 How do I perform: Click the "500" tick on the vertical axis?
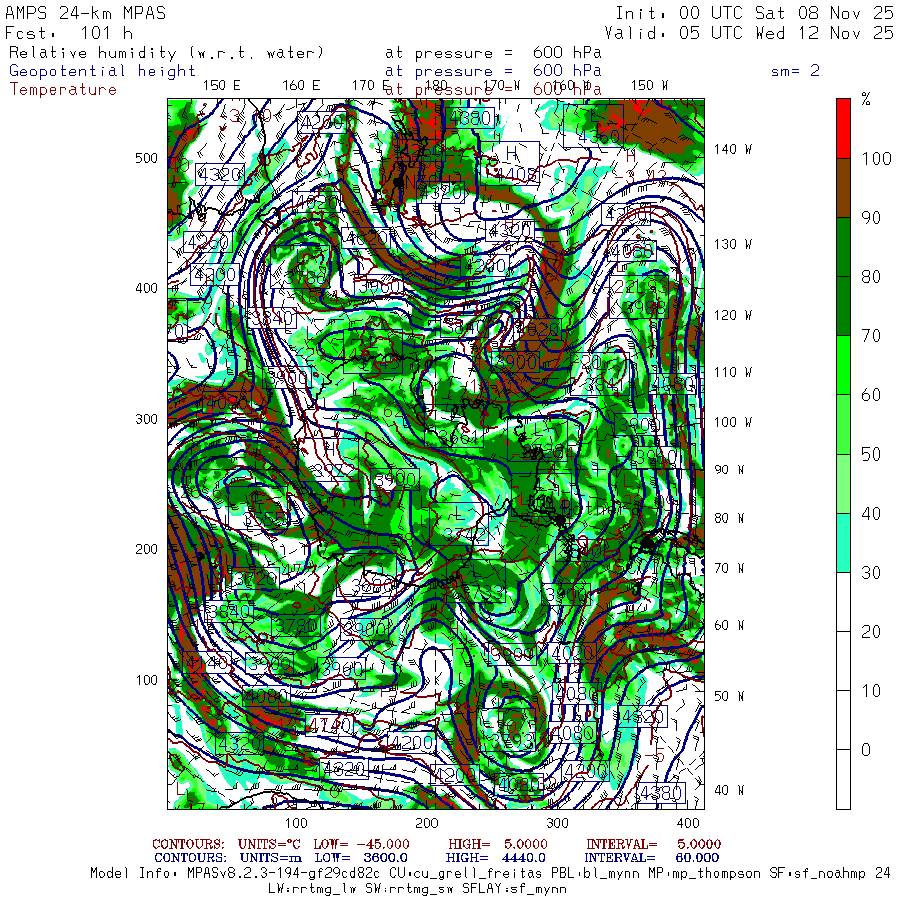click(146, 158)
